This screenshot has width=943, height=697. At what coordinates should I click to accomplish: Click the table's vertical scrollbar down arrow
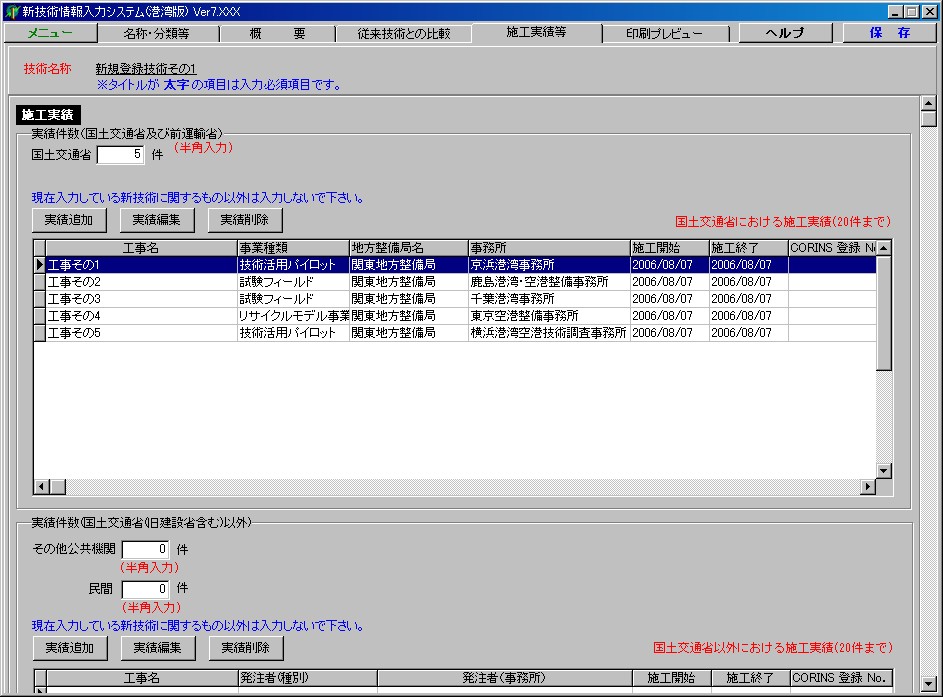pyautogui.click(x=883, y=471)
